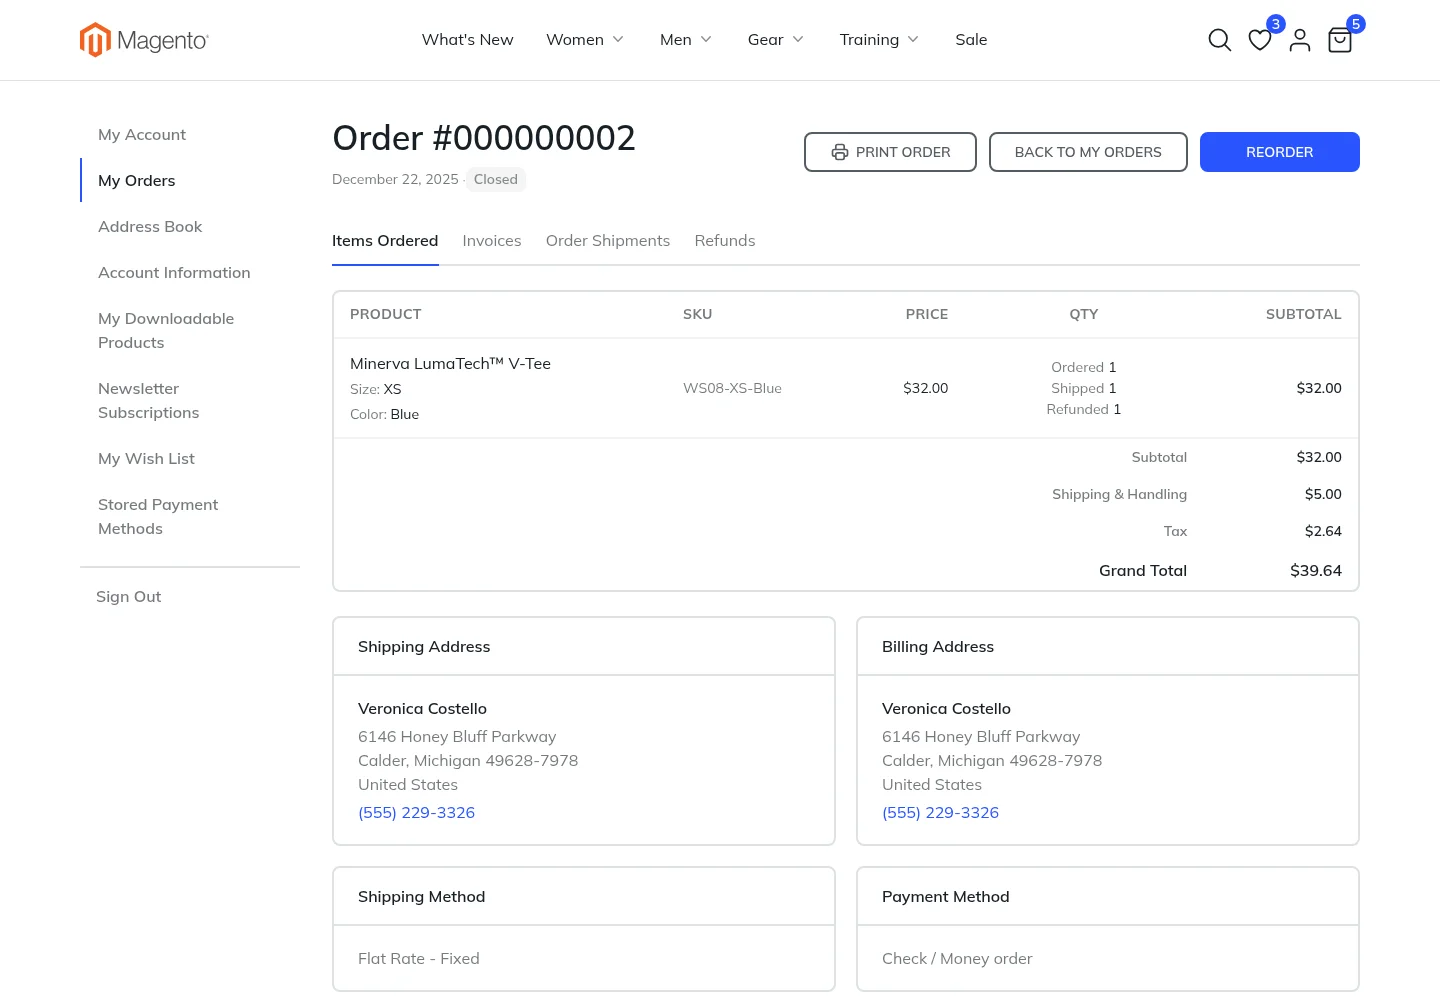Open the account user icon
Image resolution: width=1440 pixels, height=1000 pixels.
(x=1300, y=40)
